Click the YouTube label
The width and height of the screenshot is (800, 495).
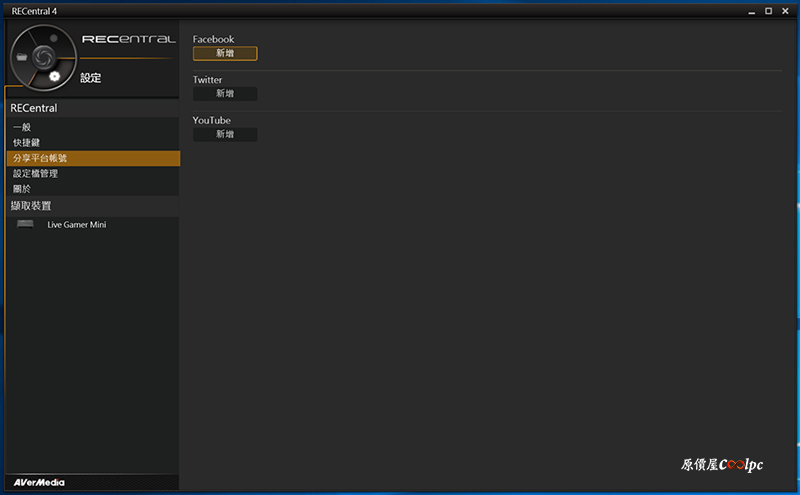(211, 120)
